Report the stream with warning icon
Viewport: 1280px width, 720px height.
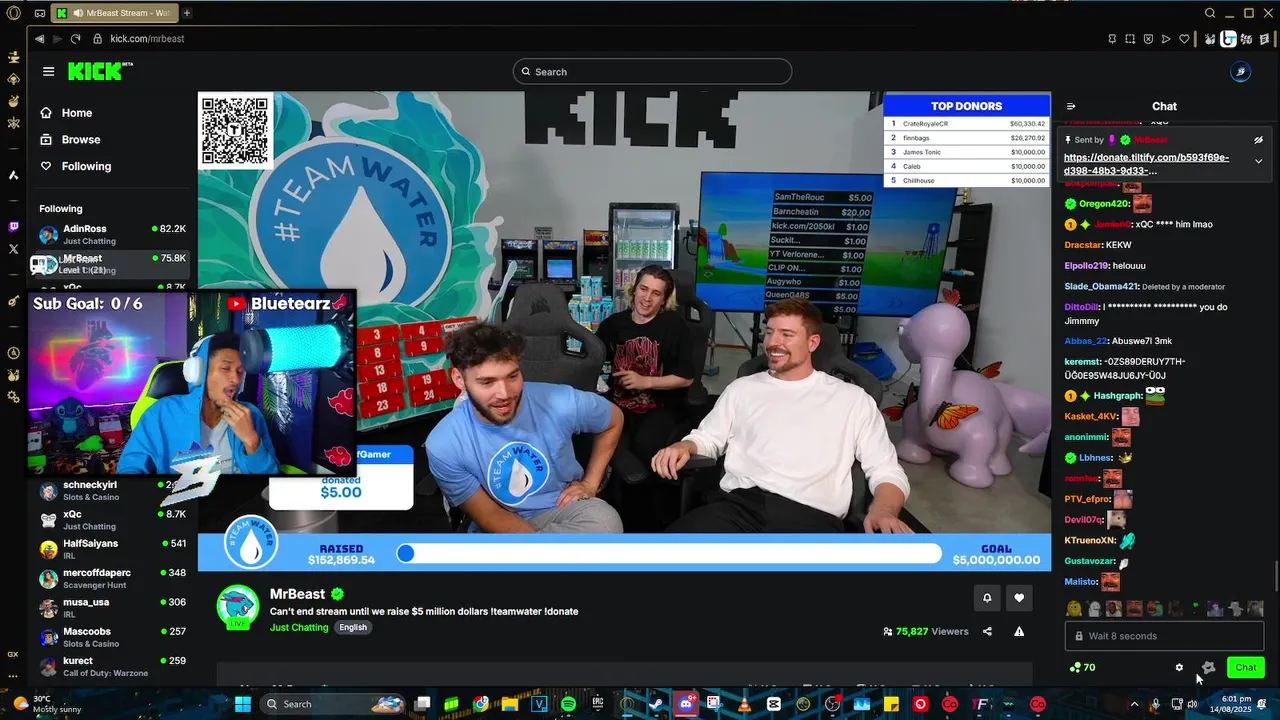pos(1019,631)
